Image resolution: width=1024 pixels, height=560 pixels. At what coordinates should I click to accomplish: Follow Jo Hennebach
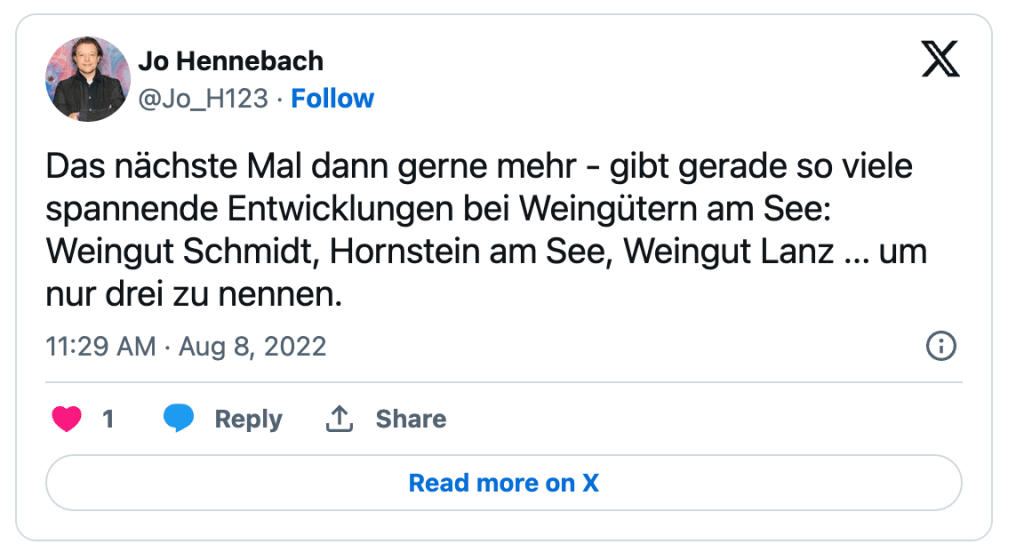coord(332,98)
